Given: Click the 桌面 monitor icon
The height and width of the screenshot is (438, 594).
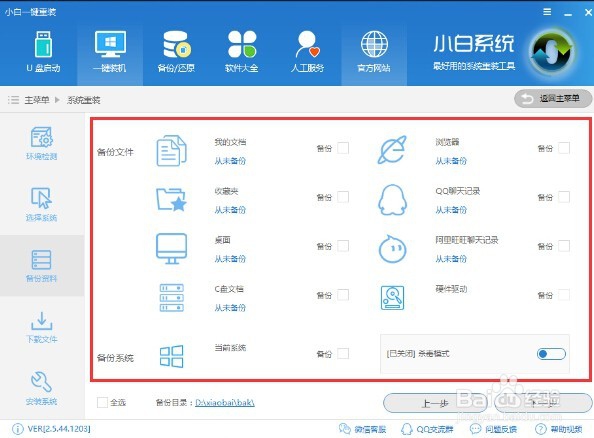Looking at the screenshot, I should [172, 249].
